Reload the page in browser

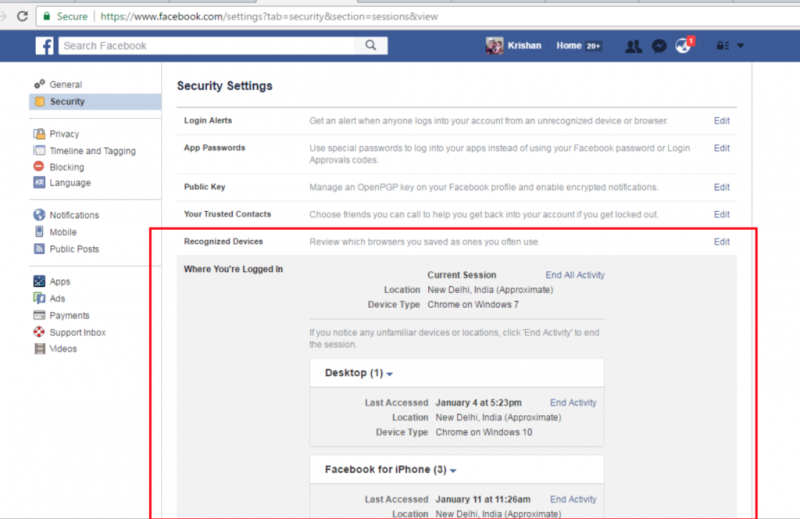[x=22, y=16]
